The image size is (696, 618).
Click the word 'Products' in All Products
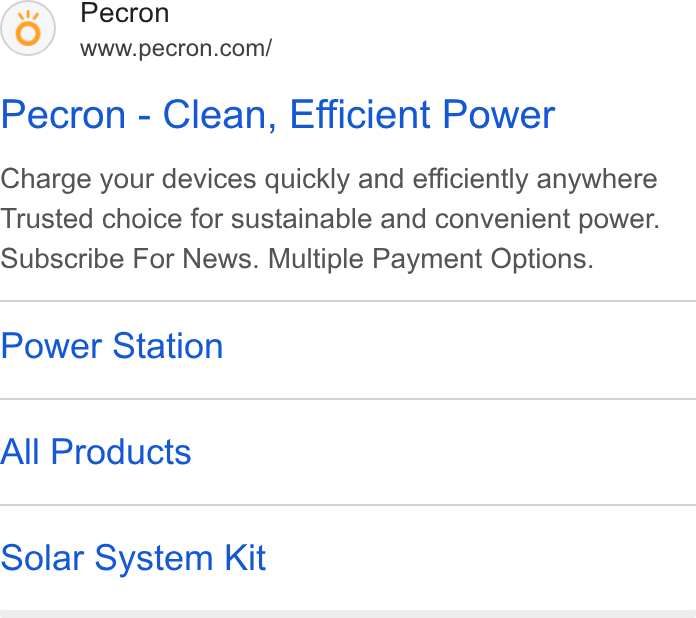tap(121, 452)
